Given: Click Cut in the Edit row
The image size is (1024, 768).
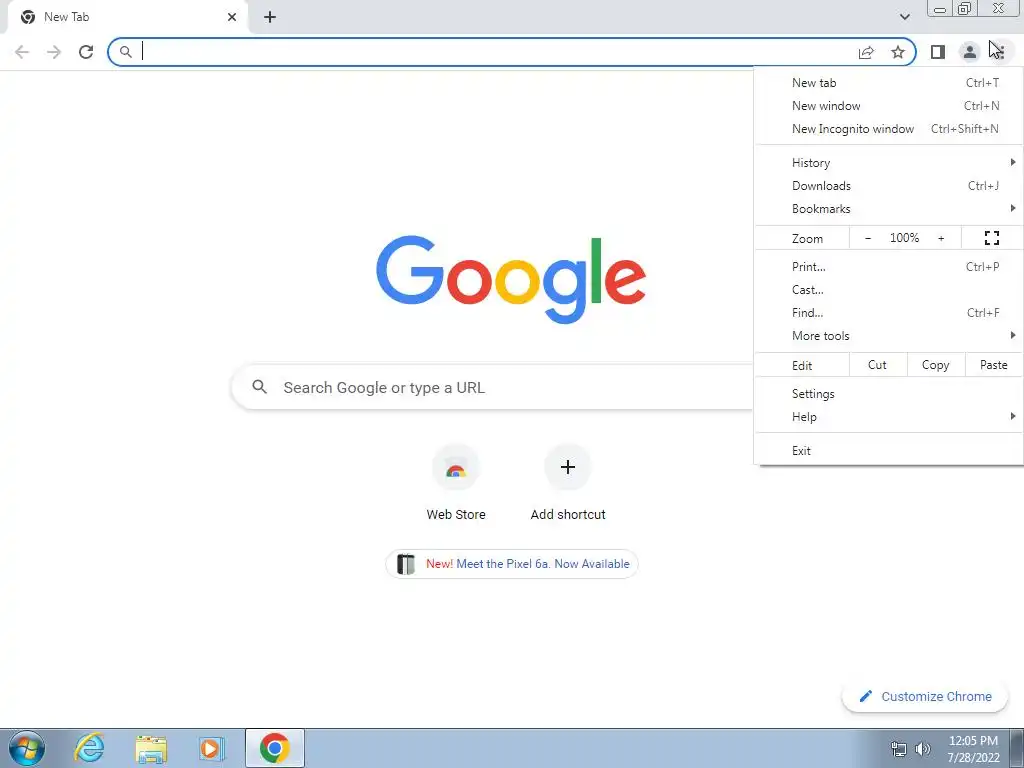Looking at the screenshot, I should [x=878, y=365].
